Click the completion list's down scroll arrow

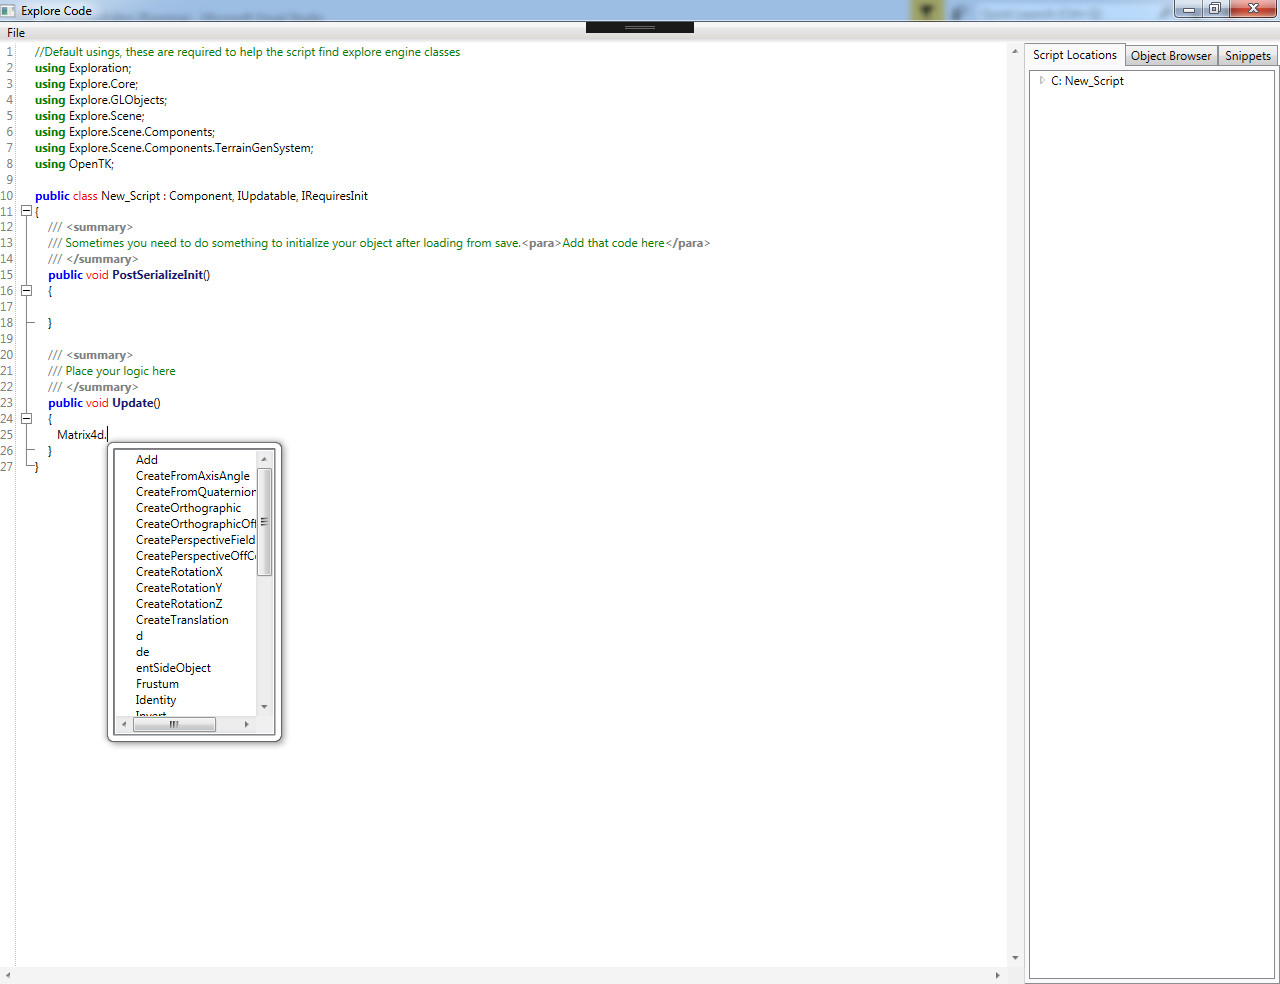pyautogui.click(x=264, y=707)
